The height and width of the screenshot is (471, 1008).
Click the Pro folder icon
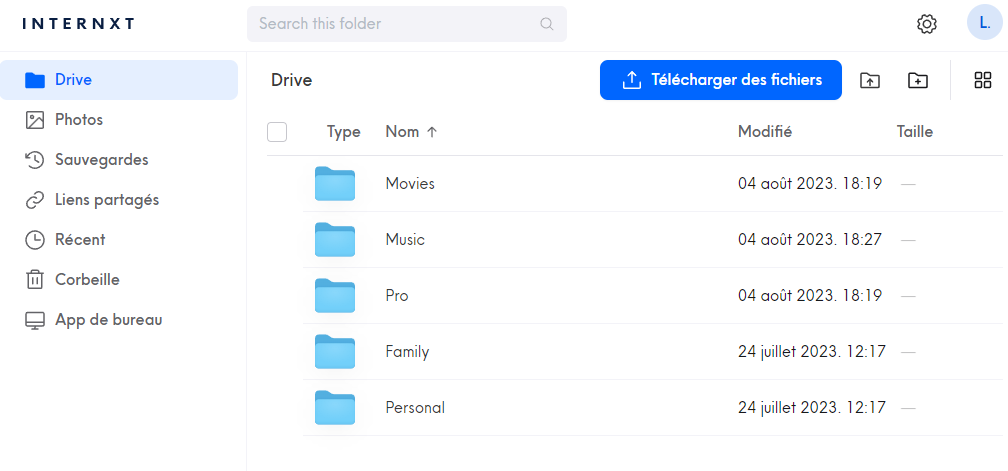coord(335,296)
